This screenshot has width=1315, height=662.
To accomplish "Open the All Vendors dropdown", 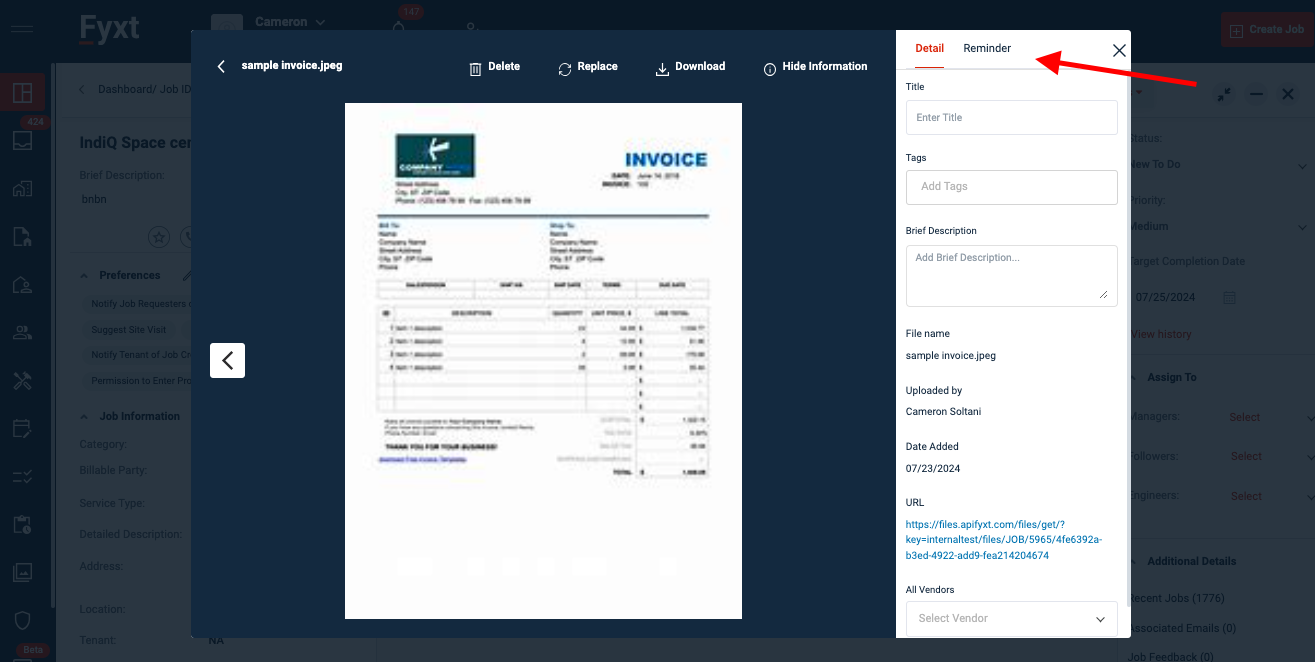I will point(1011,618).
